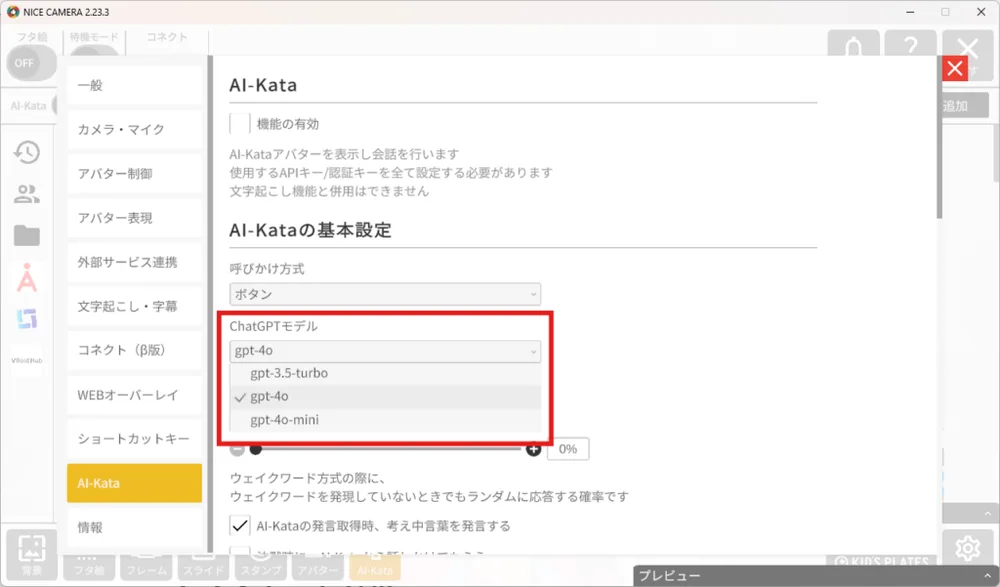Click the background (背景) image icon

click(x=31, y=554)
